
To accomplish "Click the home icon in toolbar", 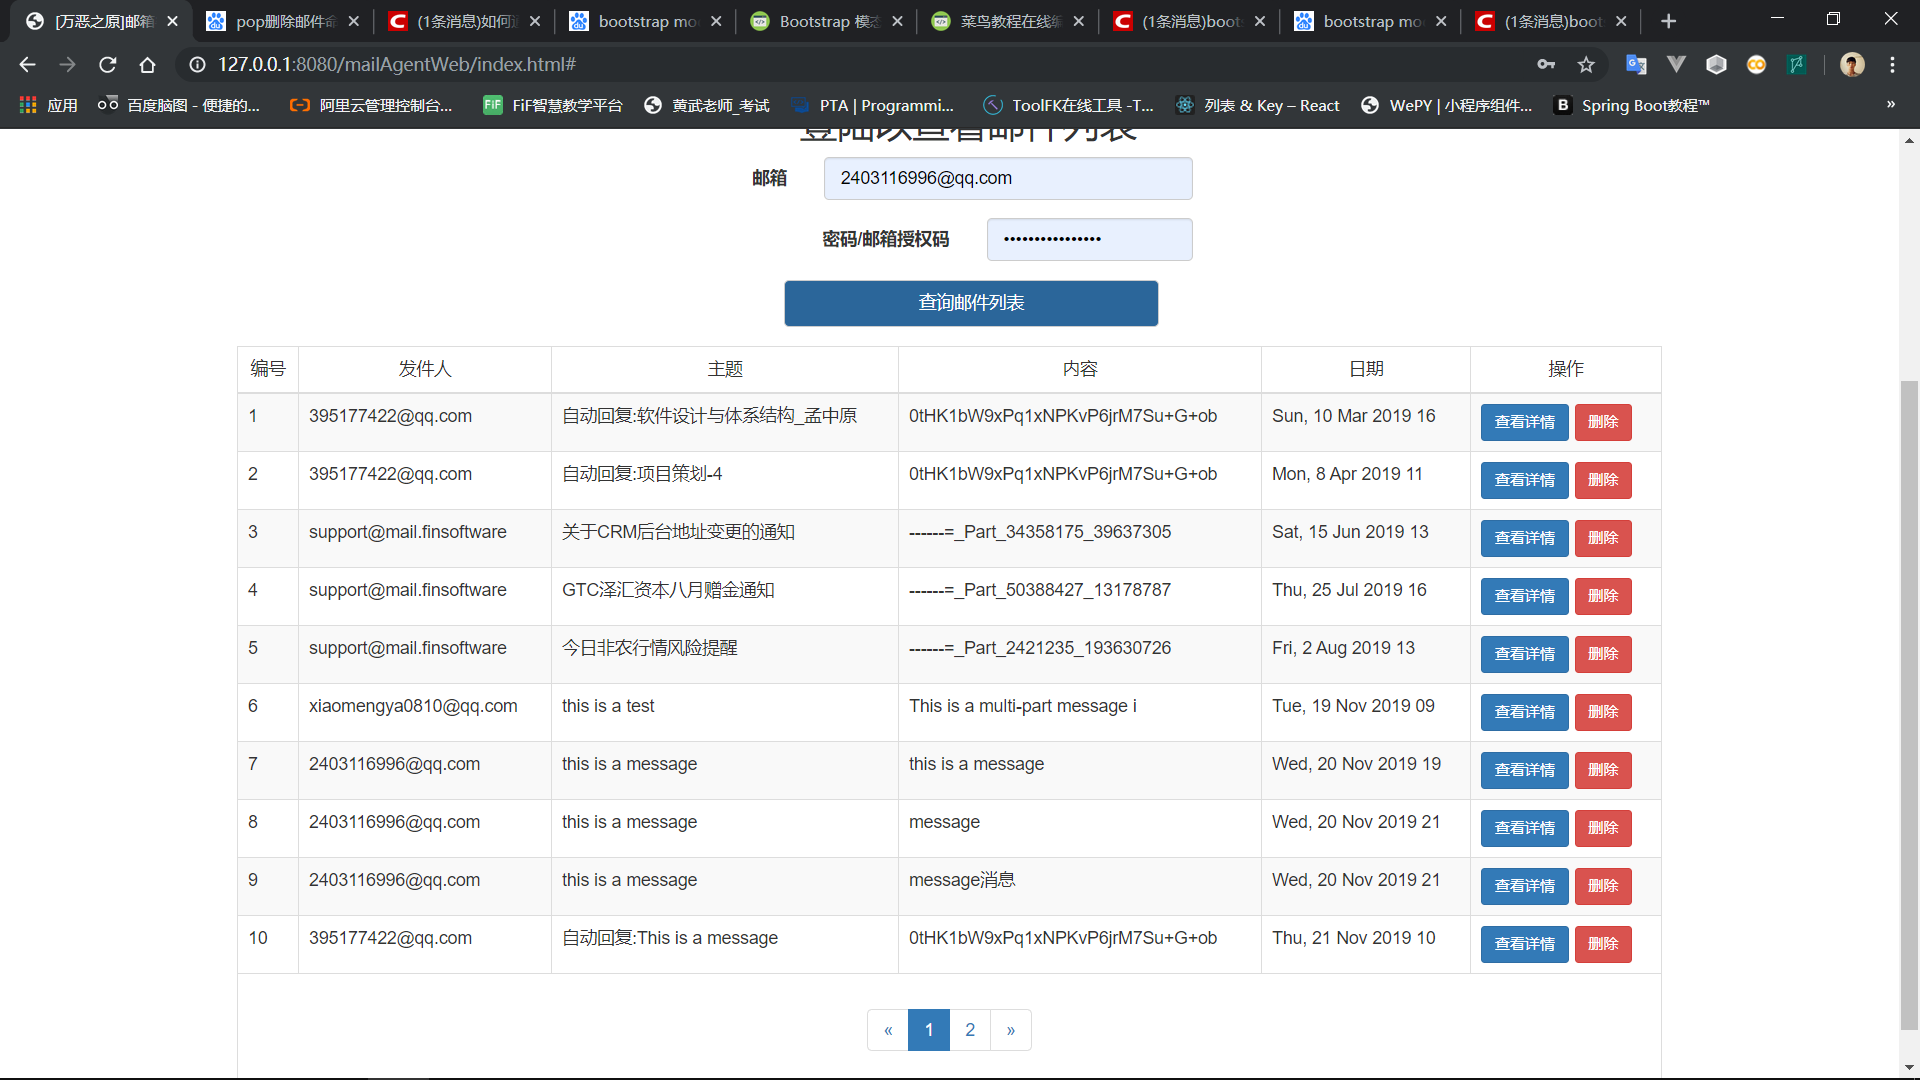I will (148, 65).
